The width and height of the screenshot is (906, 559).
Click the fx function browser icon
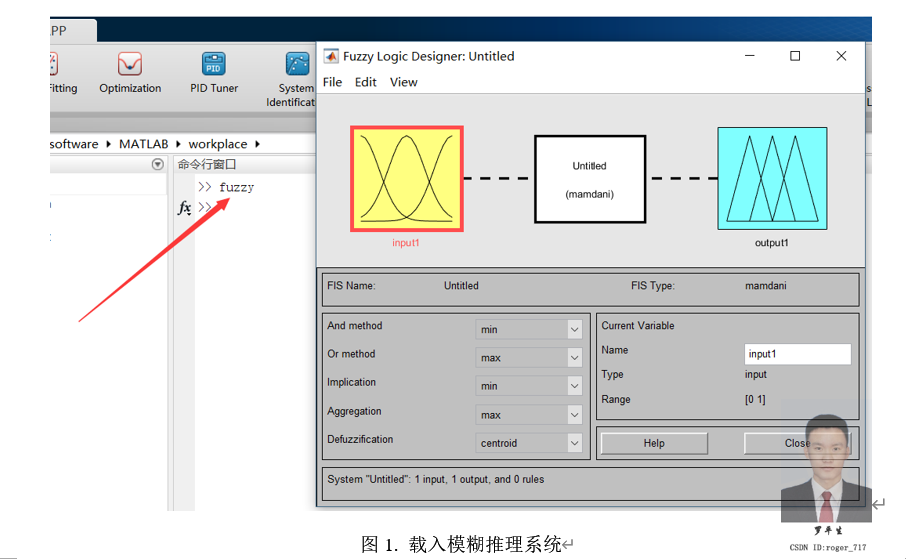[184, 208]
